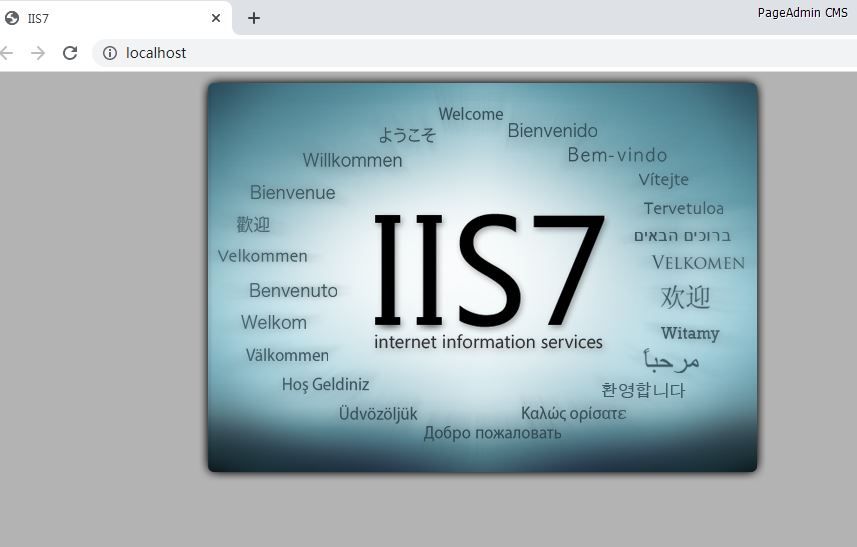Go back to previous page
The width and height of the screenshot is (857, 547).
click(6, 53)
